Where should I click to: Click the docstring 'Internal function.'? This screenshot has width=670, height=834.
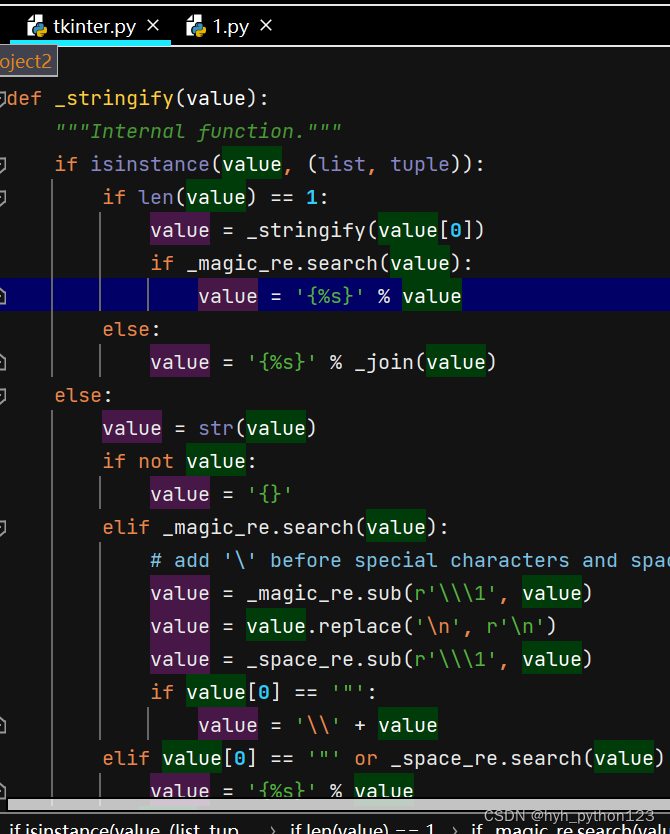(198, 131)
